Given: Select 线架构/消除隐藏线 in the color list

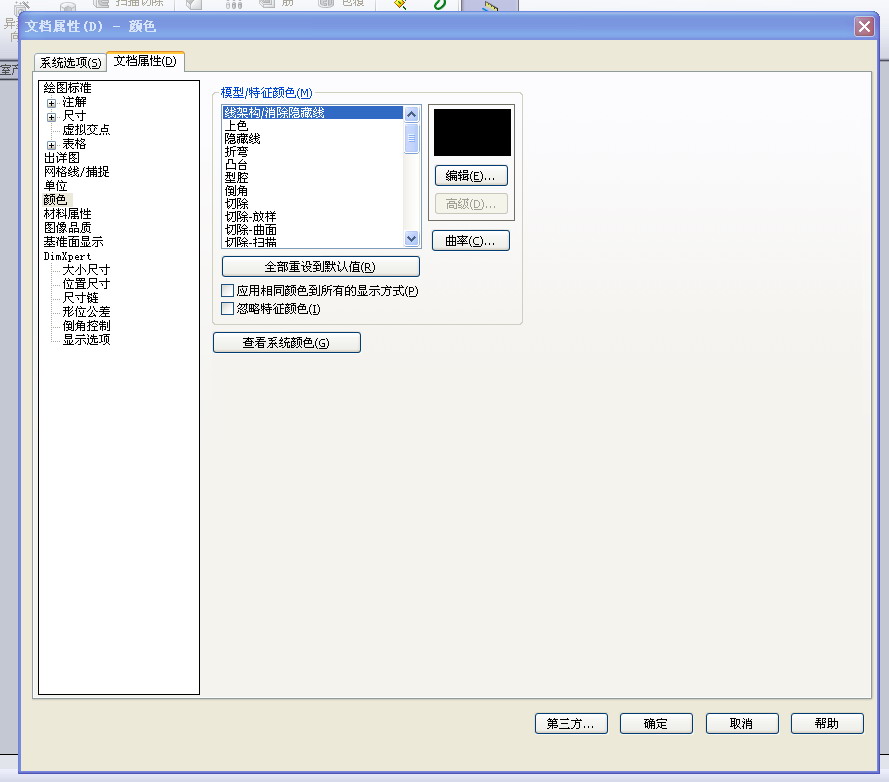Looking at the screenshot, I should [x=312, y=112].
